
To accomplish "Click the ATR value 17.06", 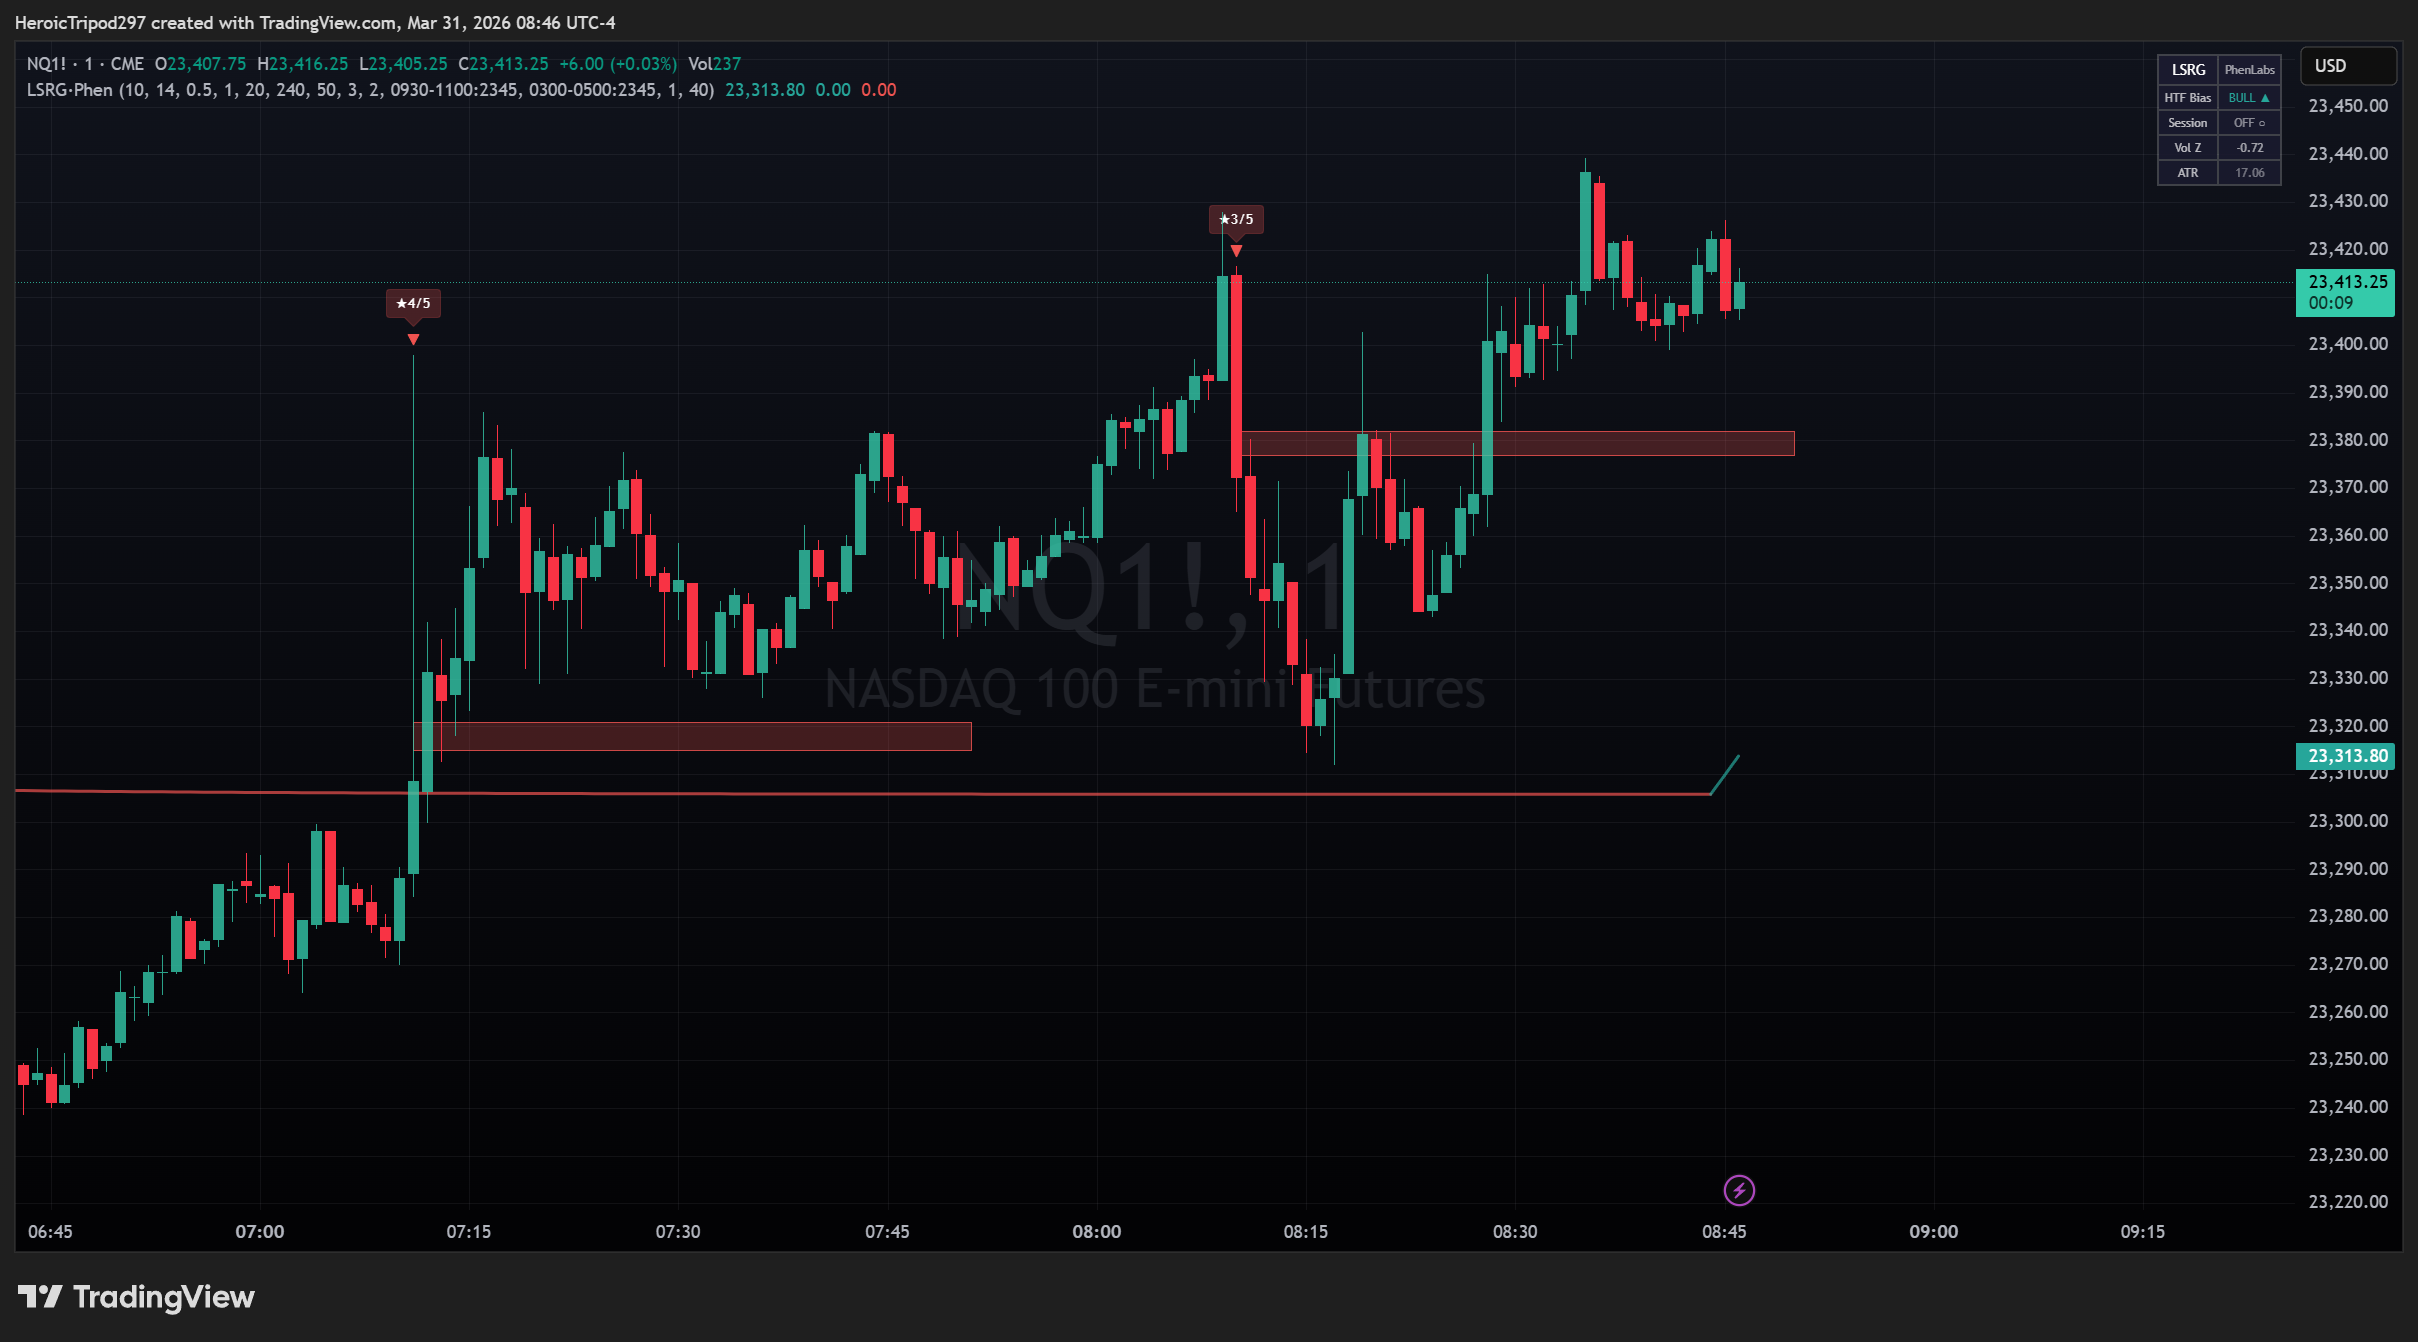I will [2249, 173].
